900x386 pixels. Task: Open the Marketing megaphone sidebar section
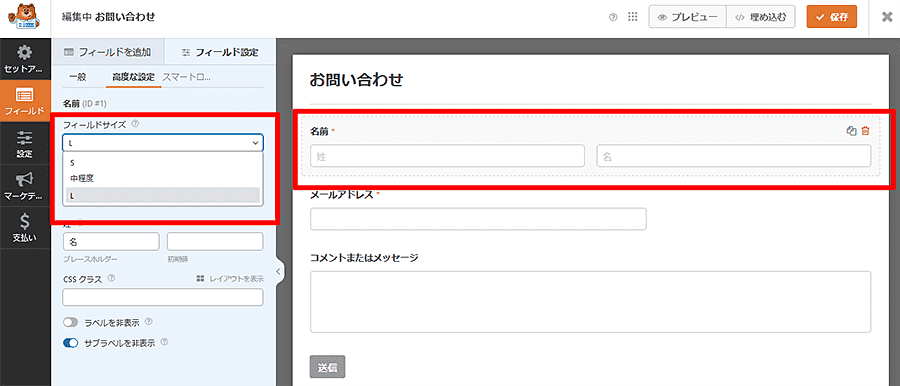click(25, 186)
